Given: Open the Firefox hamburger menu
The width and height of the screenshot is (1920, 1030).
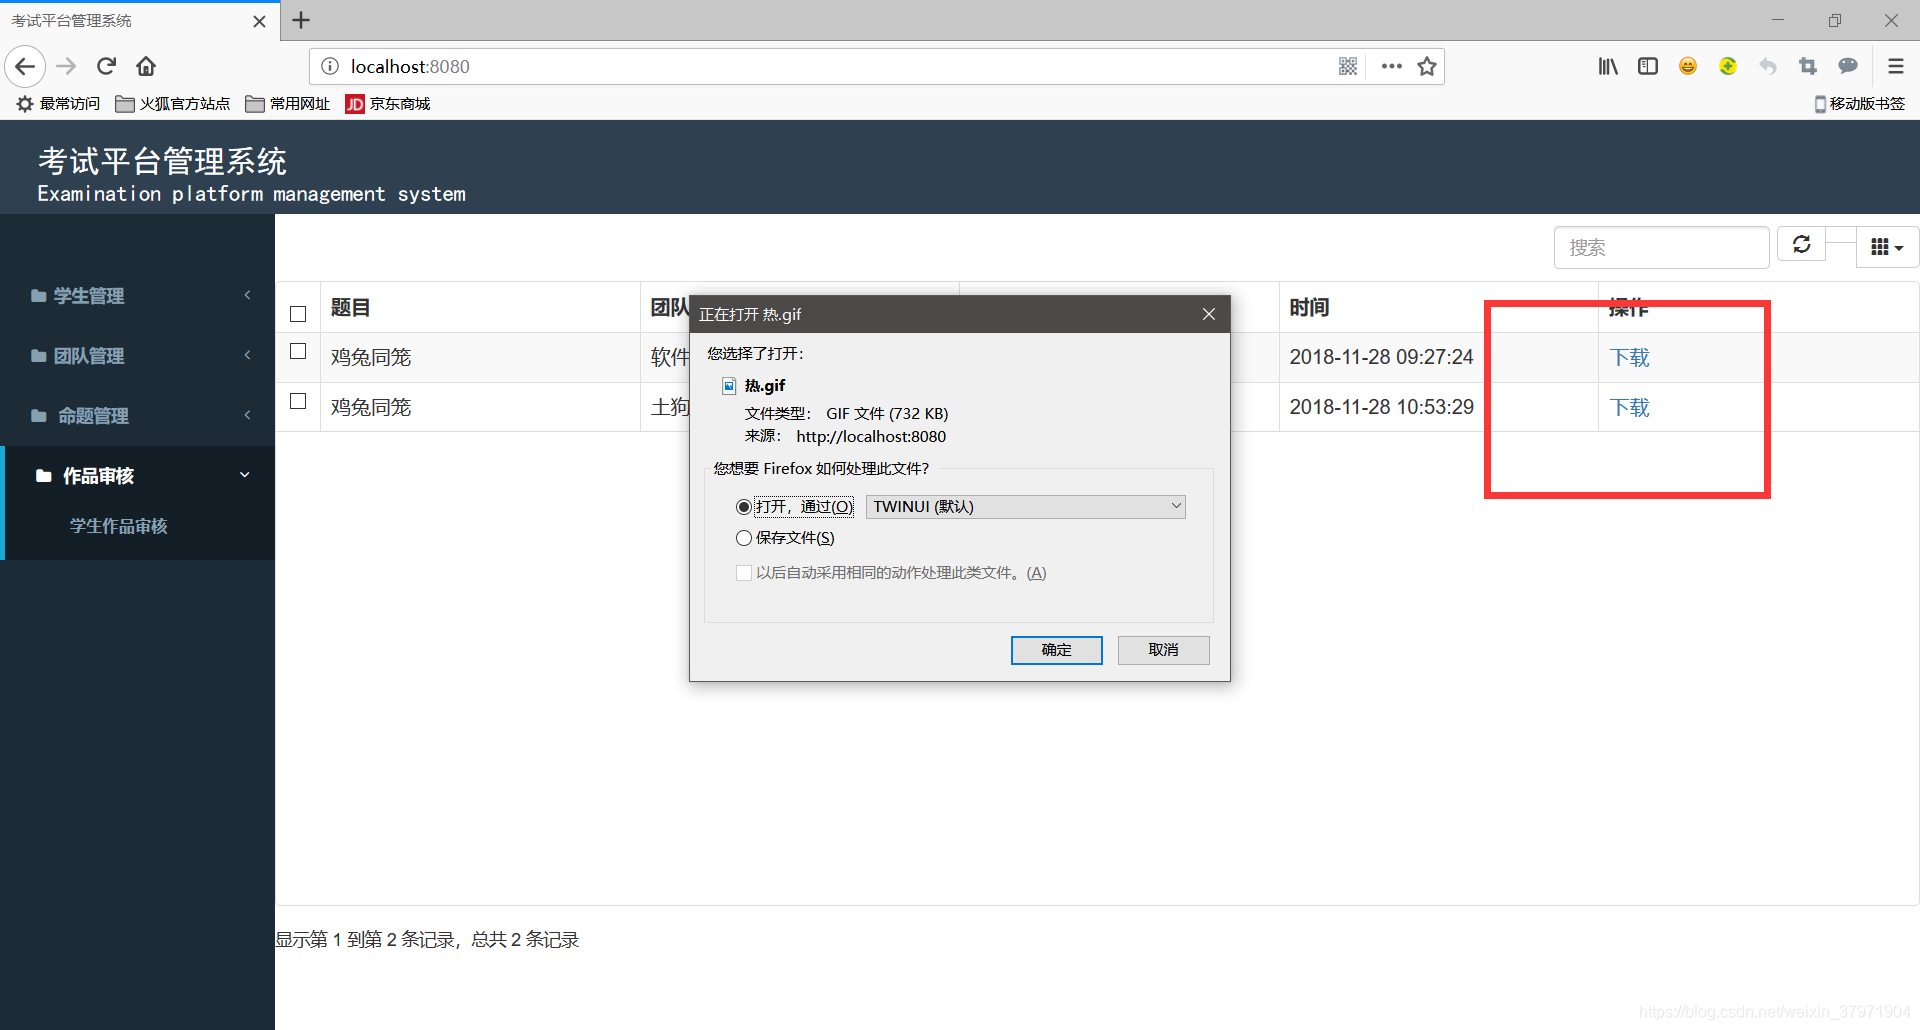Looking at the screenshot, I should [1895, 67].
